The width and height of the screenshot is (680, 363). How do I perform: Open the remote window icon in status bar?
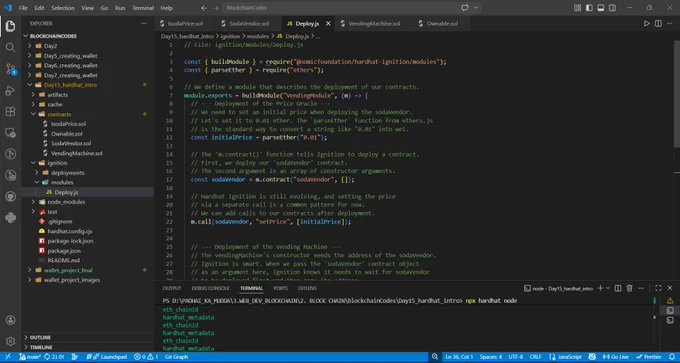coord(8,357)
